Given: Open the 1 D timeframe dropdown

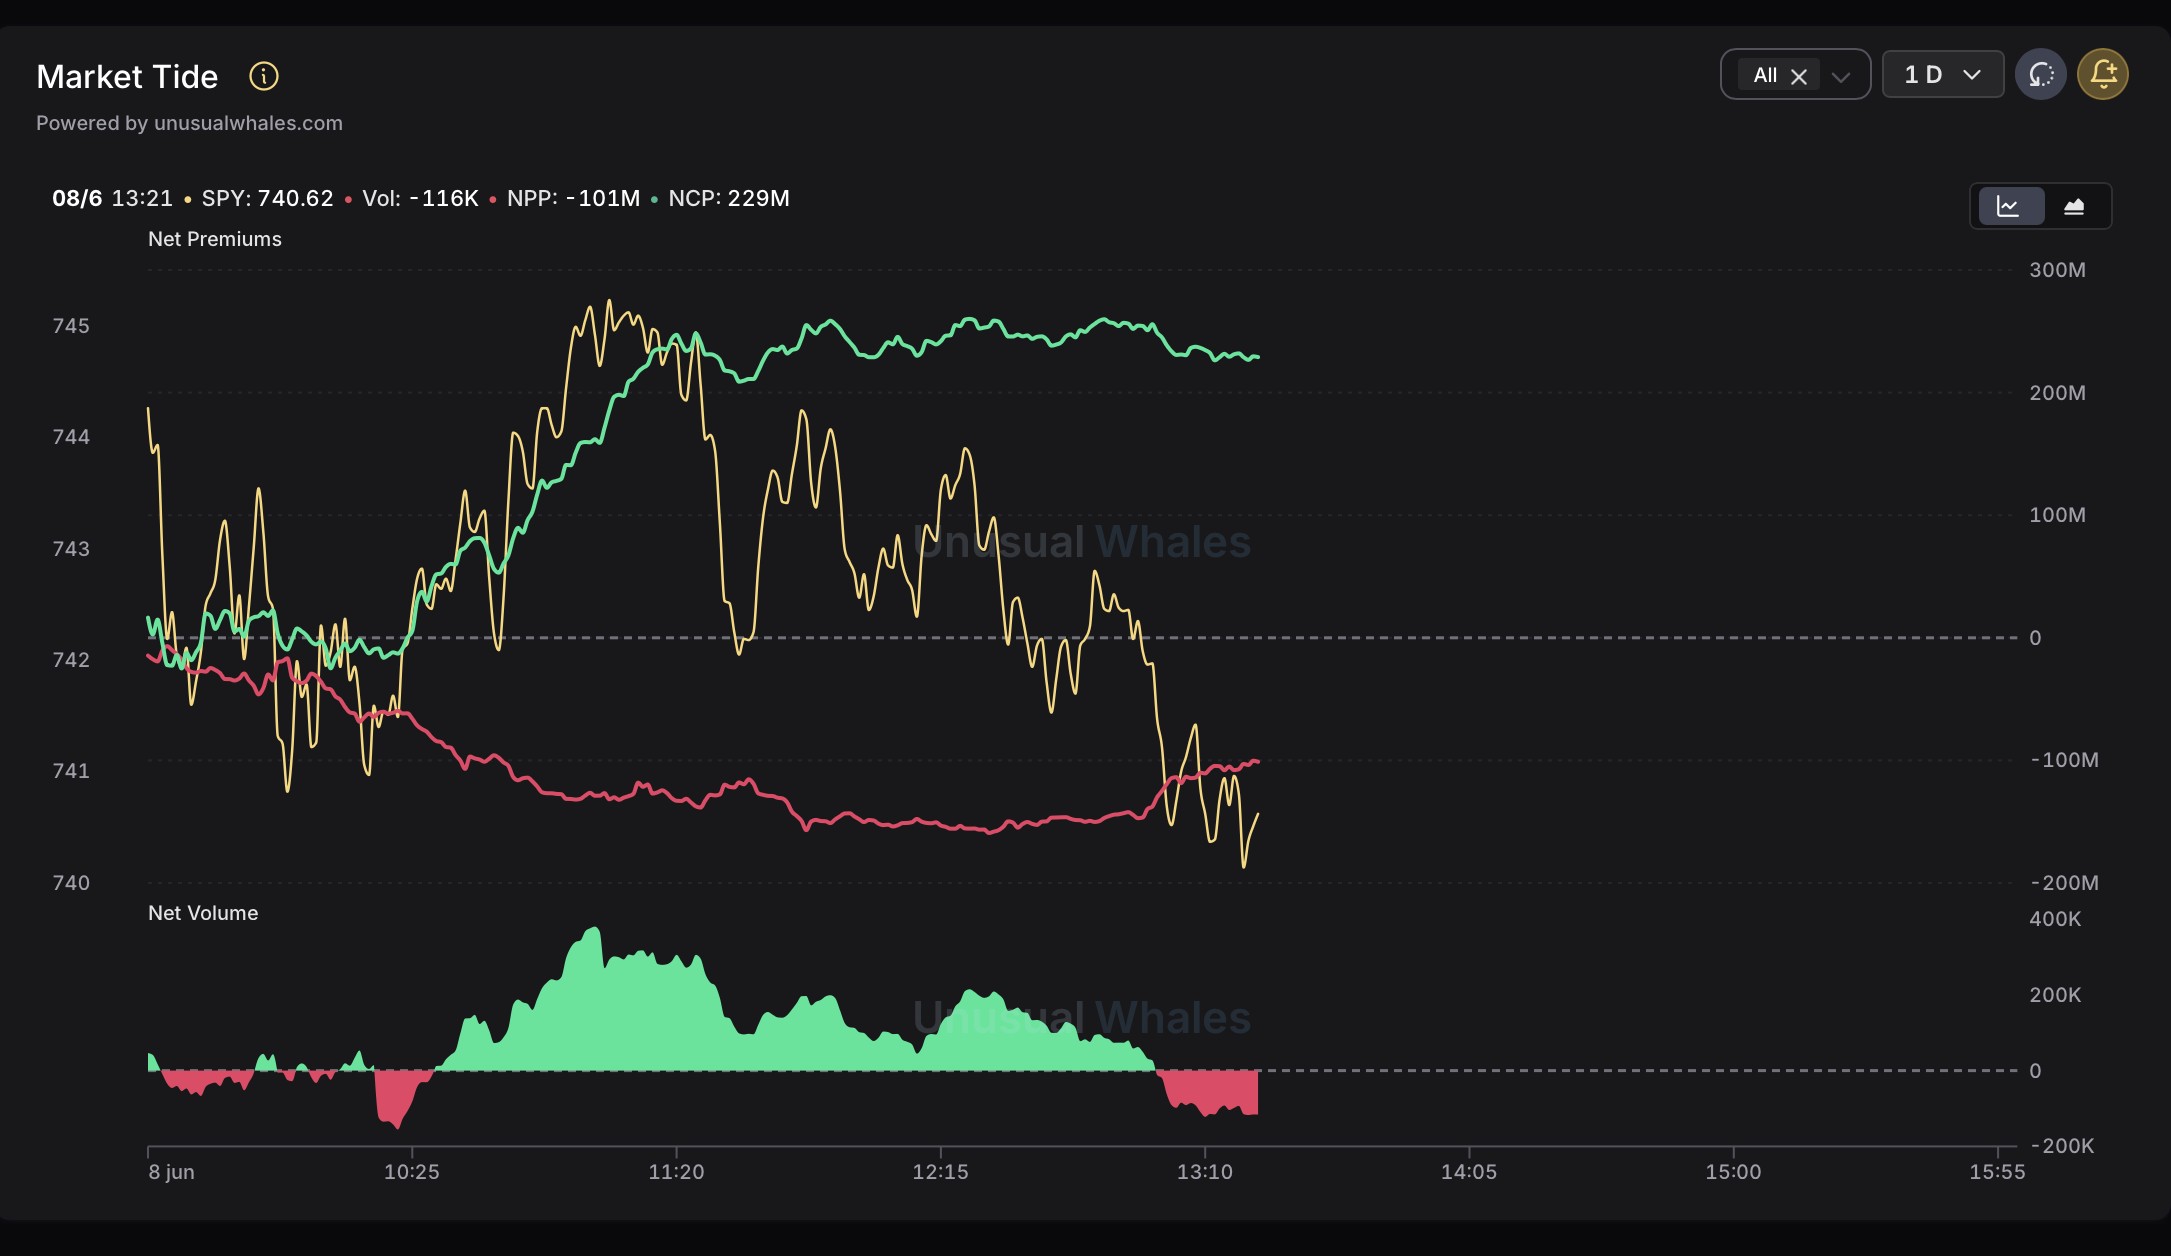Looking at the screenshot, I should tap(1943, 74).
